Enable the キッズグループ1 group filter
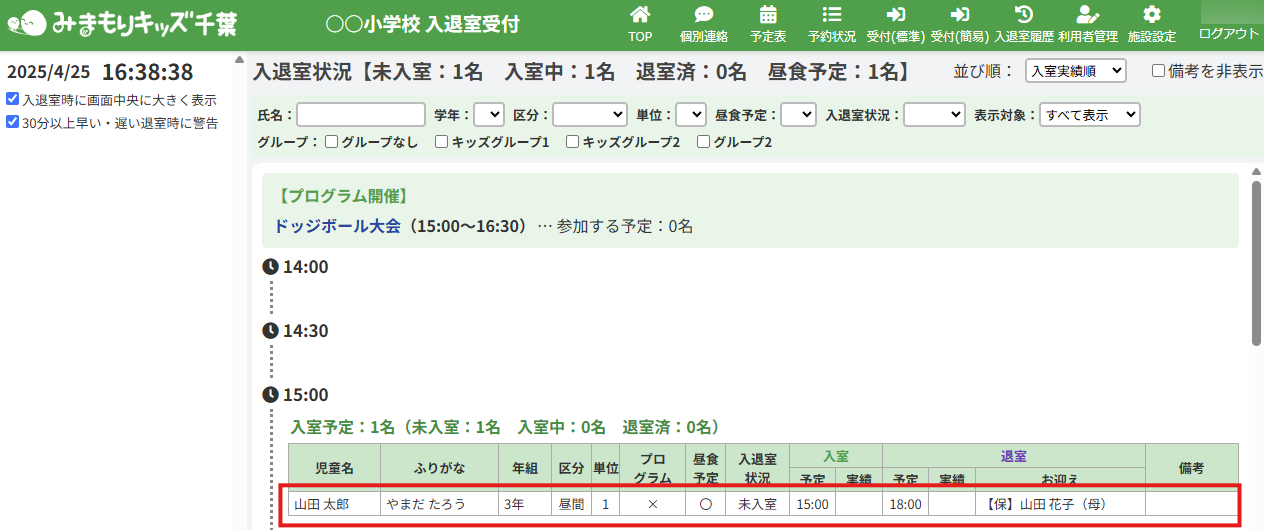This screenshot has height=530, width=1264. pyautogui.click(x=441, y=142)
